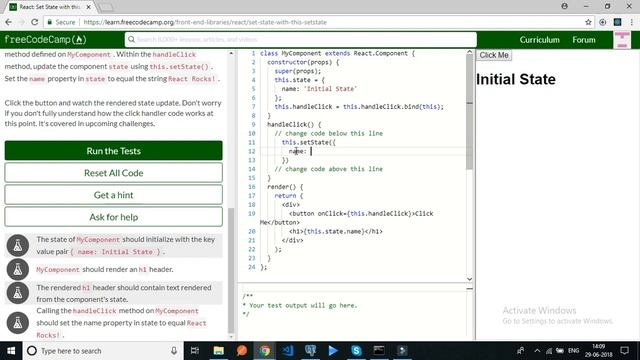Click the code editor vertical scrollbar

pyautogui.click(x=469, y=112)
